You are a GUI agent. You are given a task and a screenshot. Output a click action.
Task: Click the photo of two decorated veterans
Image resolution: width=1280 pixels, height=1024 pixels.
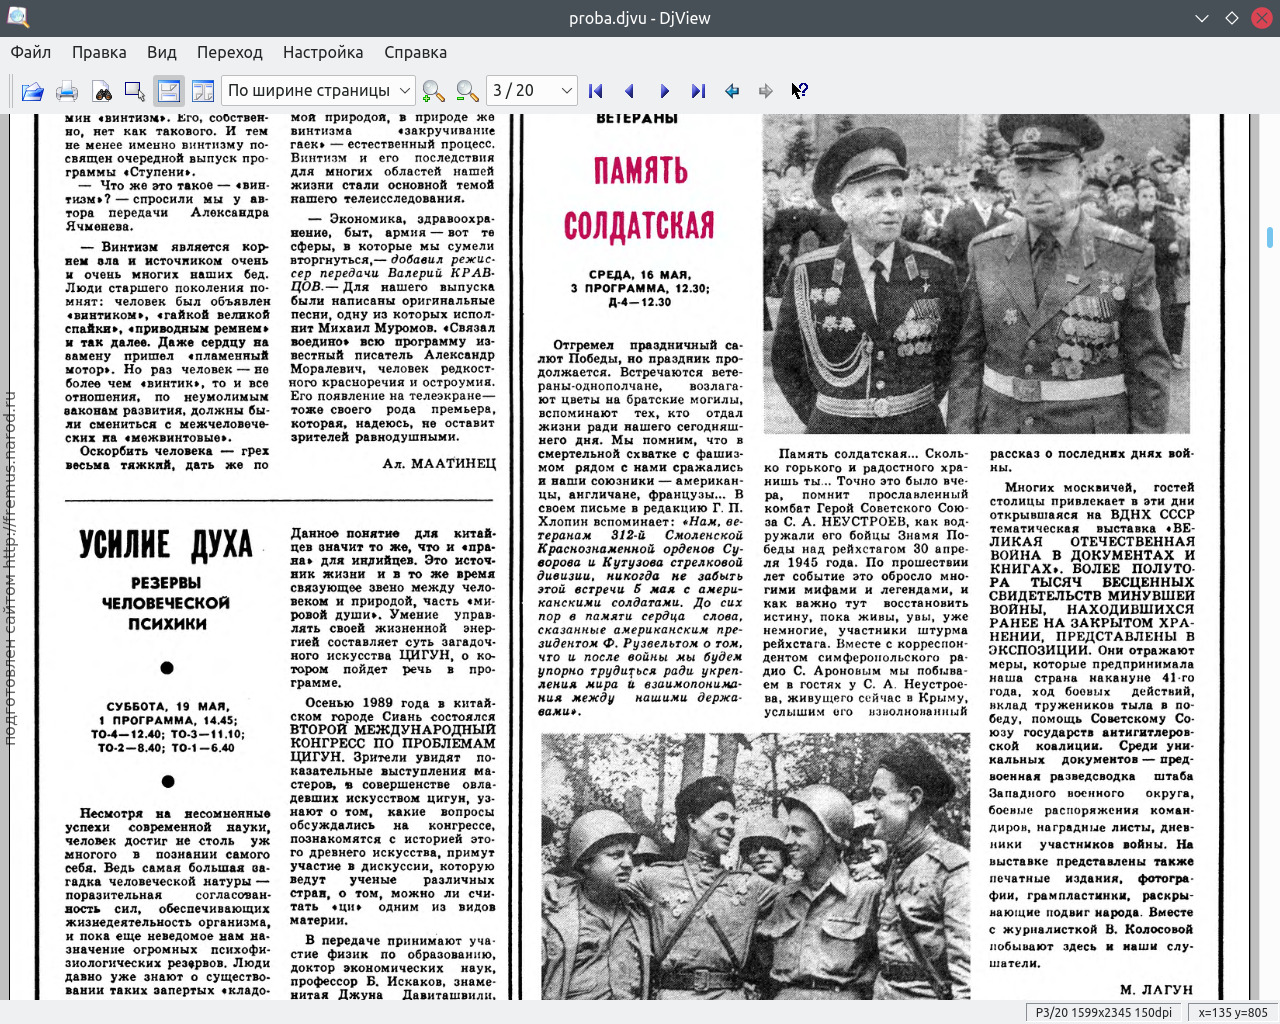tap(976, 273)
